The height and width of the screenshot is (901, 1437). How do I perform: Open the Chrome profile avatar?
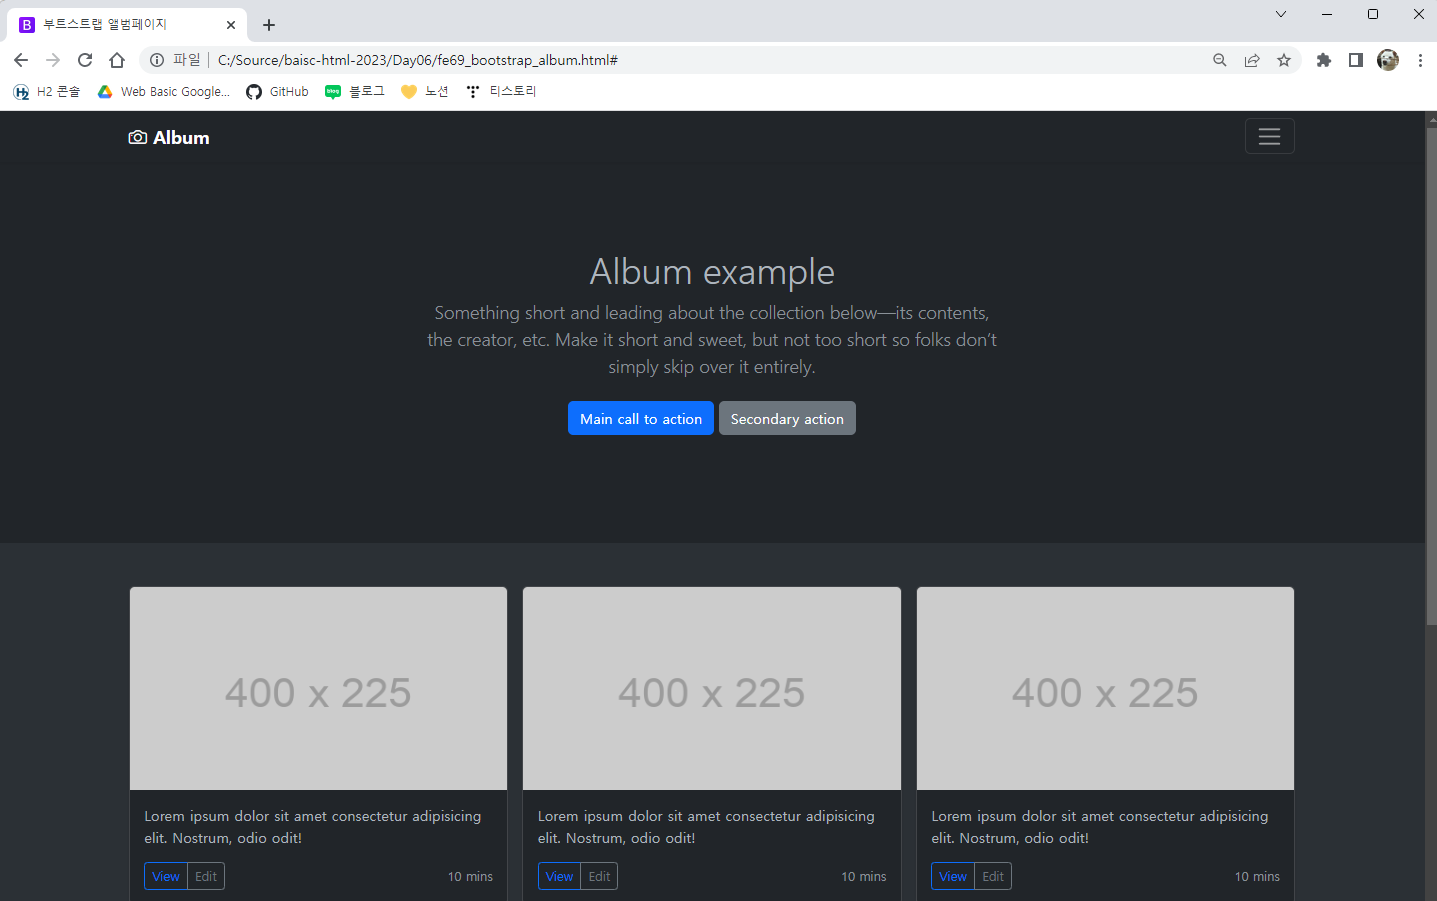(x=1388, y=60)
